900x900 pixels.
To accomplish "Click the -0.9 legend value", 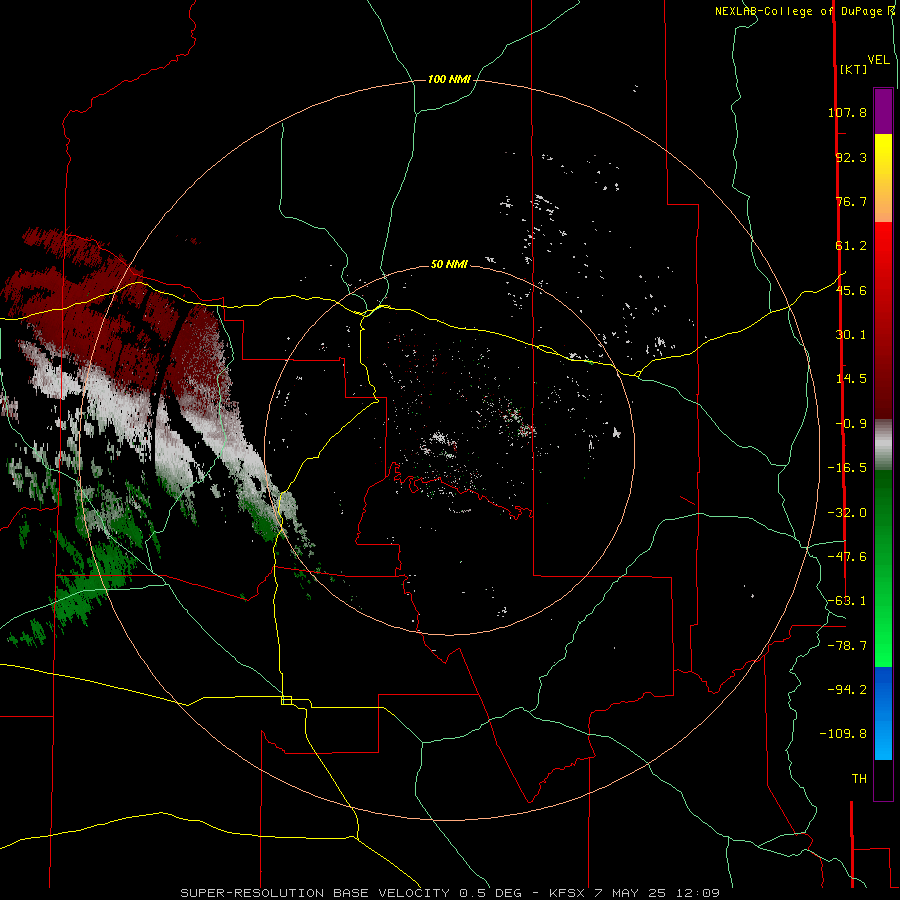I will [851, 424].
